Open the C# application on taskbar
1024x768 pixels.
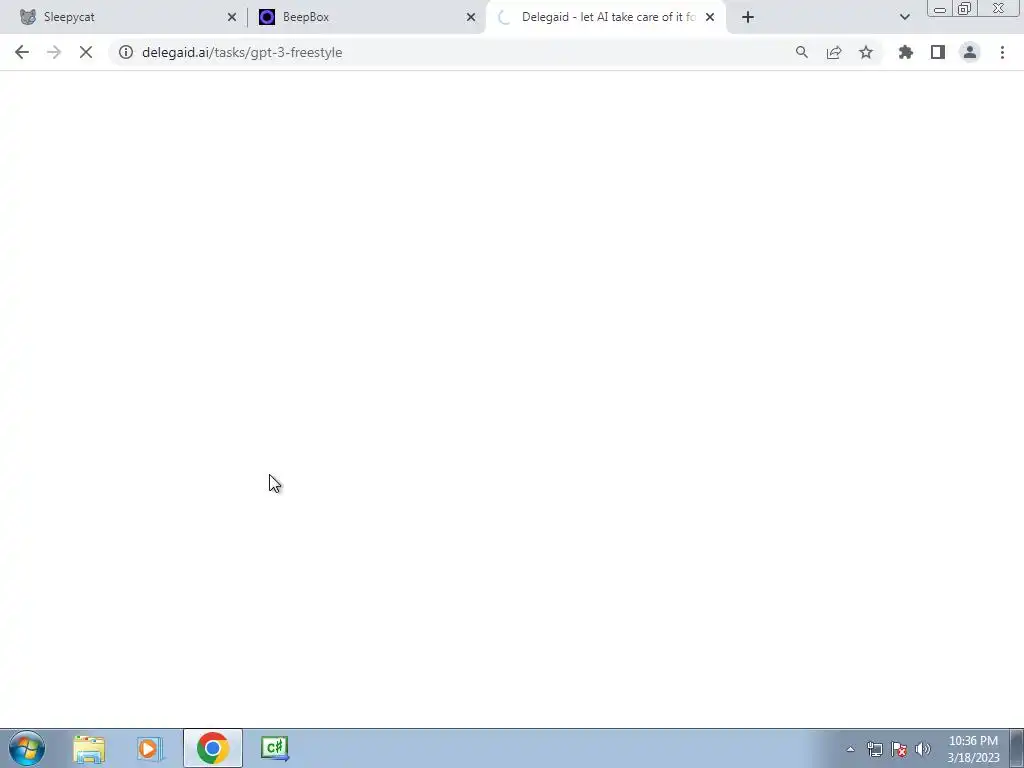[274, 748]
